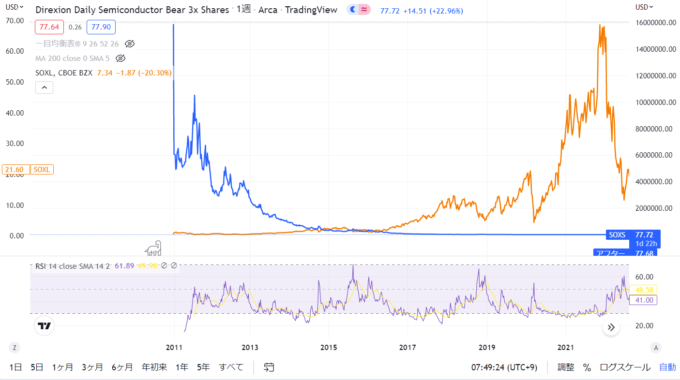Click the アフター 77.68 after-hours label
The height and width of the screenshot is (380, 680).
pyautogui.click(x=625, y=253)
